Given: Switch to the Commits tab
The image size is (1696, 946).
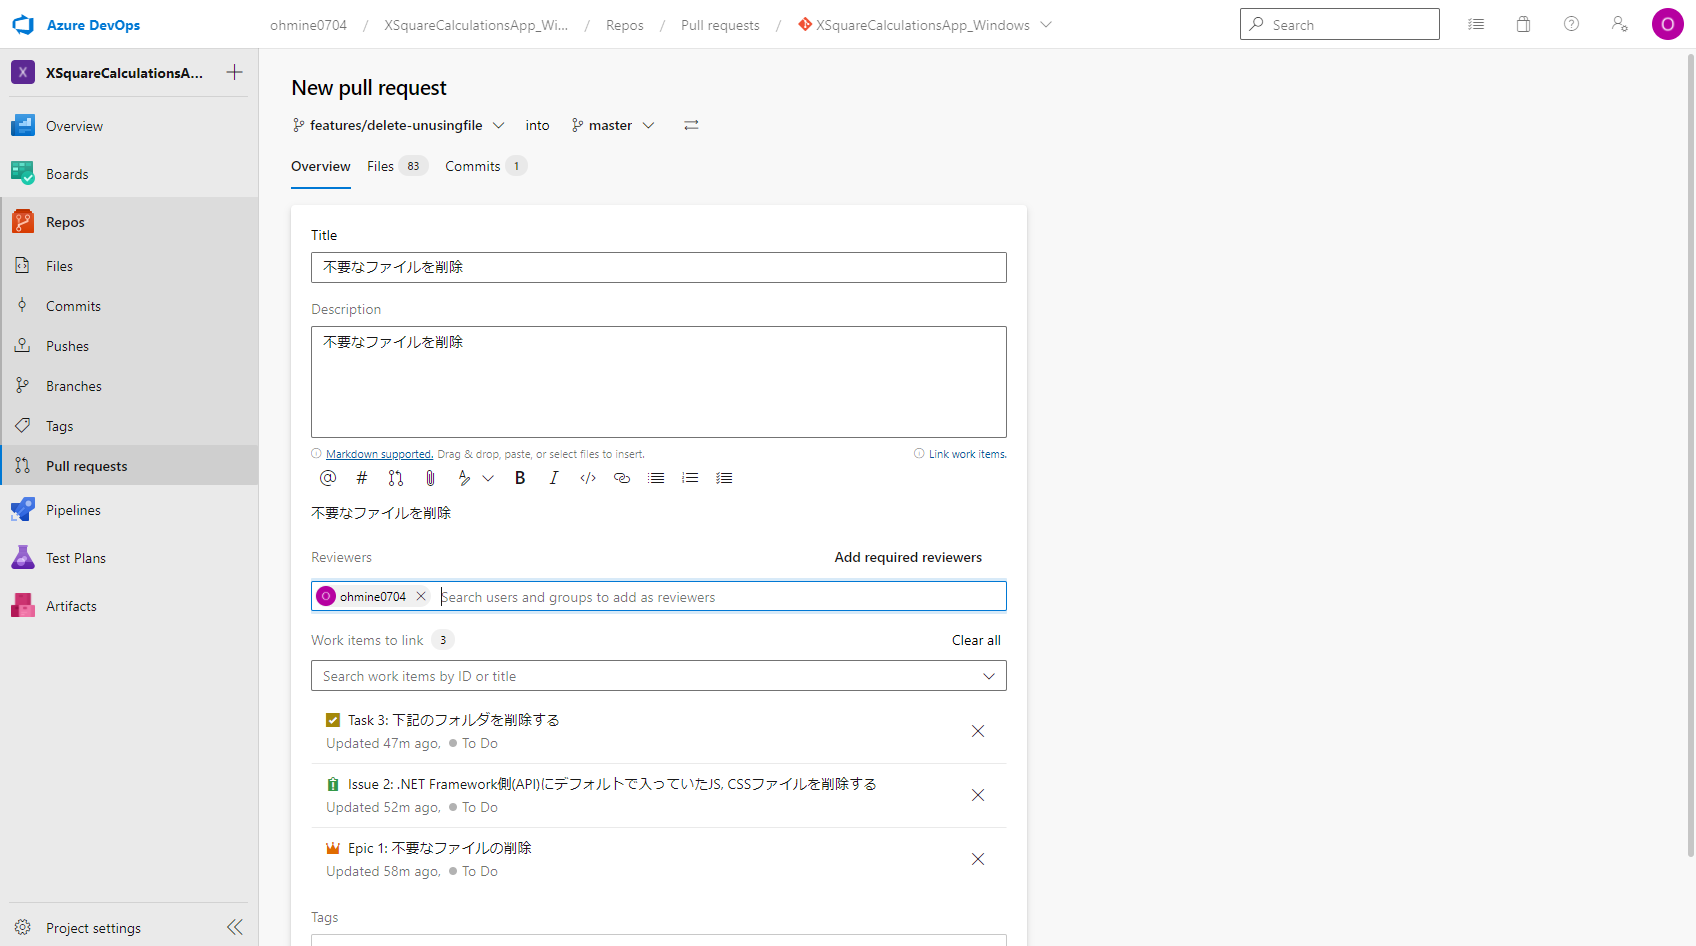Looking at the screenshot, I should point(485,166).
